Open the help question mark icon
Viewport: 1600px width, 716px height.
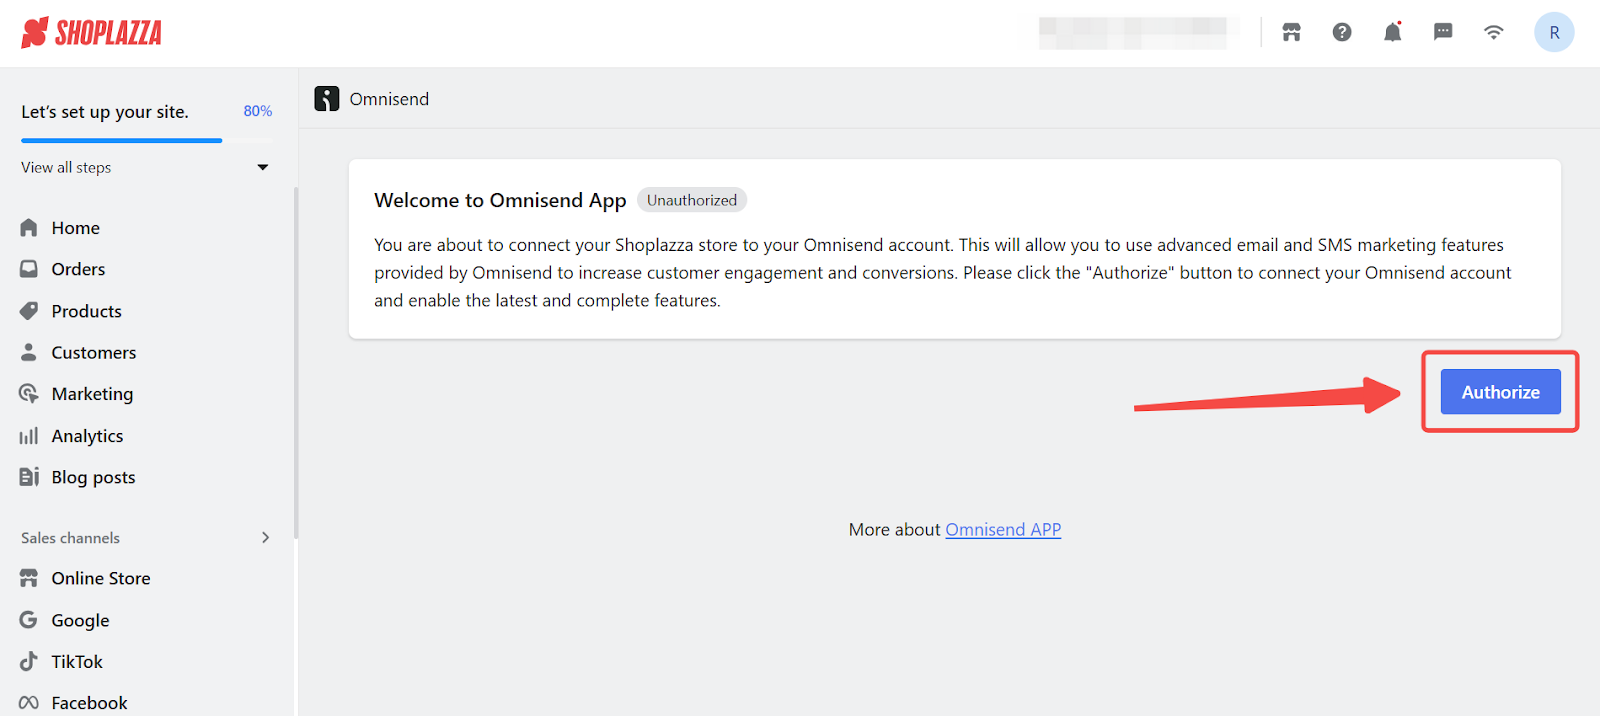point(1342,32)
